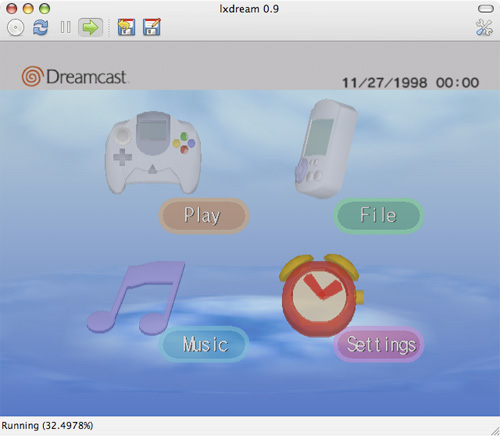This screenshot has height=436, width=500.
Task: Save state using the floppy-with-pencil icon
Action: pos(152,27)
